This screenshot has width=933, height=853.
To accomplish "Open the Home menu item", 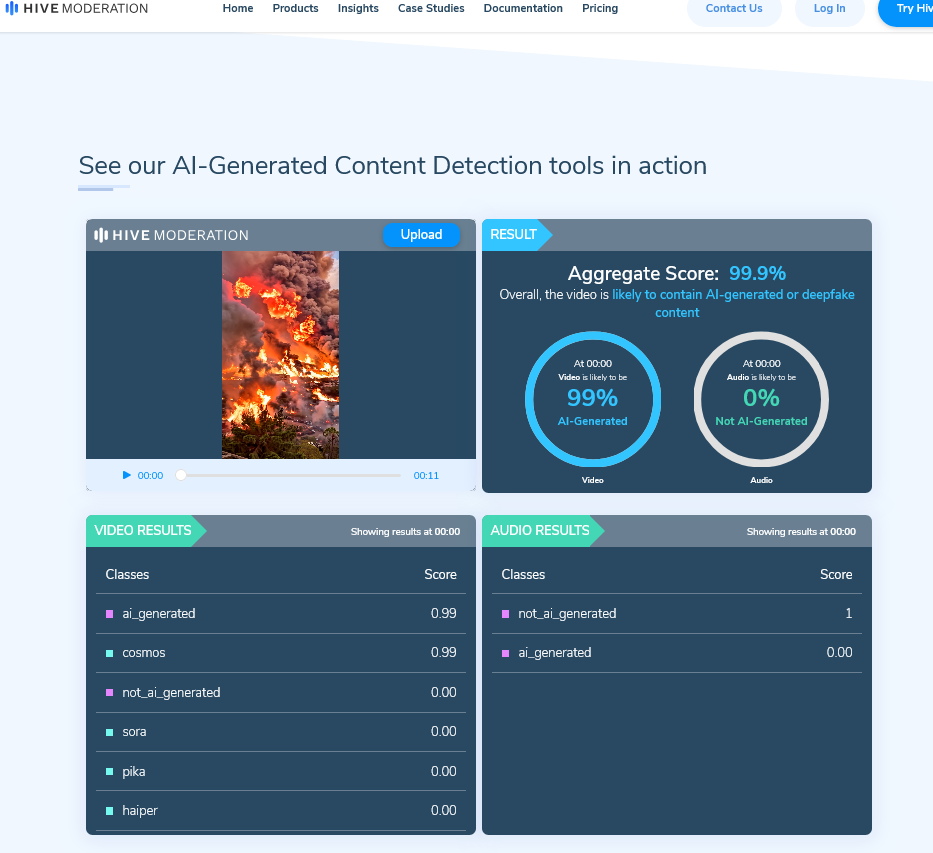I will point(238,9).
